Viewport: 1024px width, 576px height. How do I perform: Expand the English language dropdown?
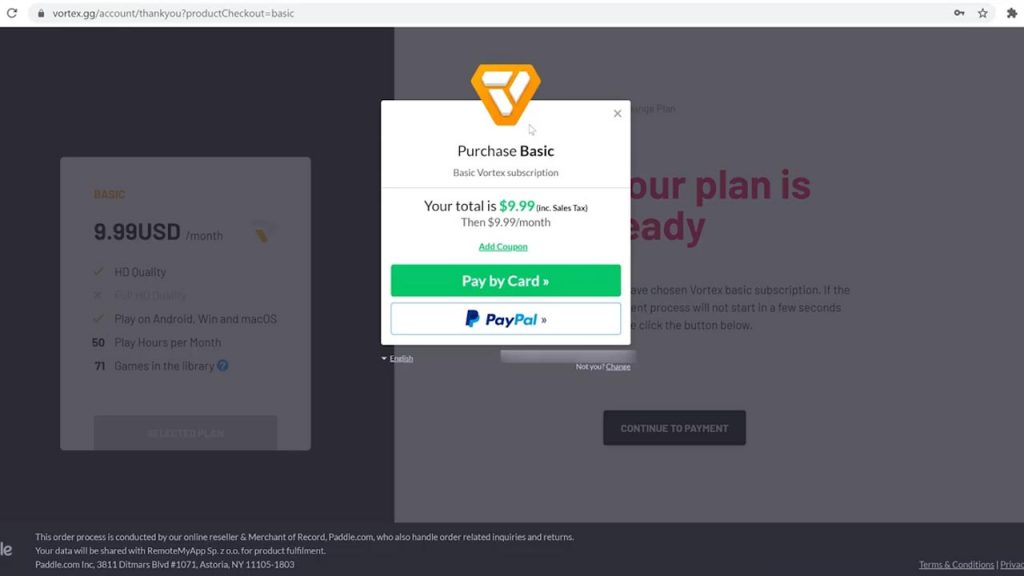[x=397, y=358]
